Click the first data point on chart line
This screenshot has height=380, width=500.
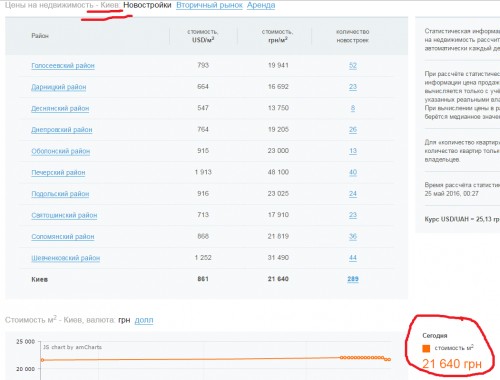point(42,360)
